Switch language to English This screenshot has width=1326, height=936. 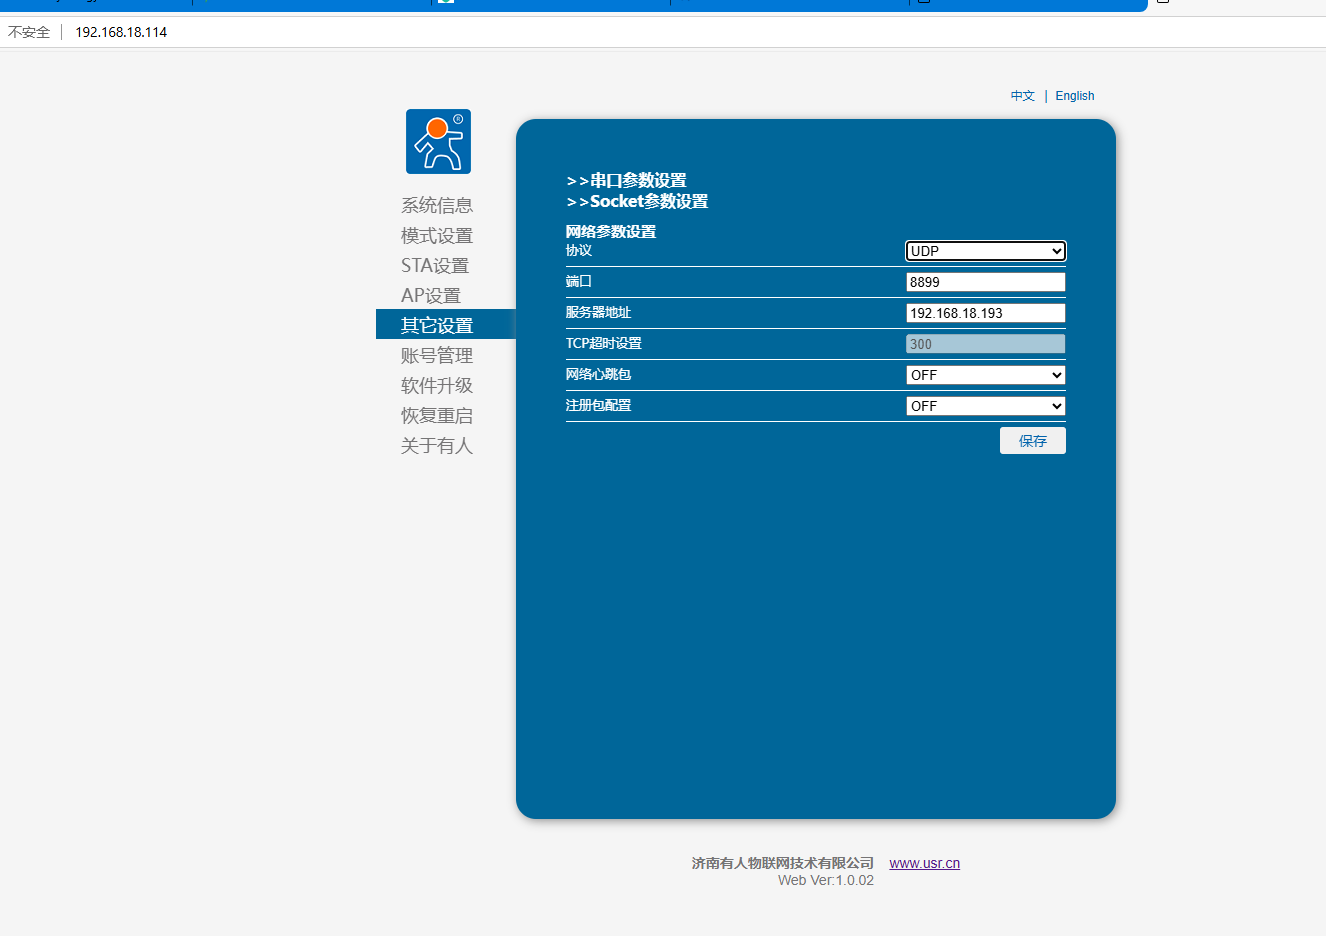point(1074,96)
